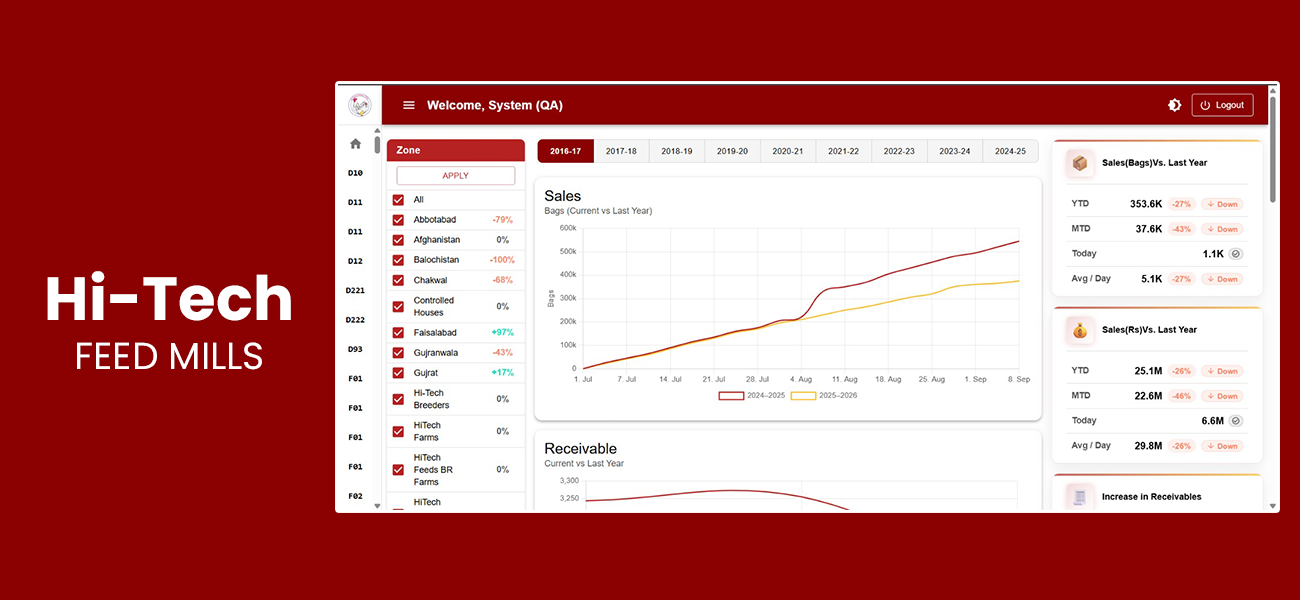Click the check icon next to Today 1.1K
Image resolution: width=1300 pixels, height=600 pixels.
[1235, 254]
